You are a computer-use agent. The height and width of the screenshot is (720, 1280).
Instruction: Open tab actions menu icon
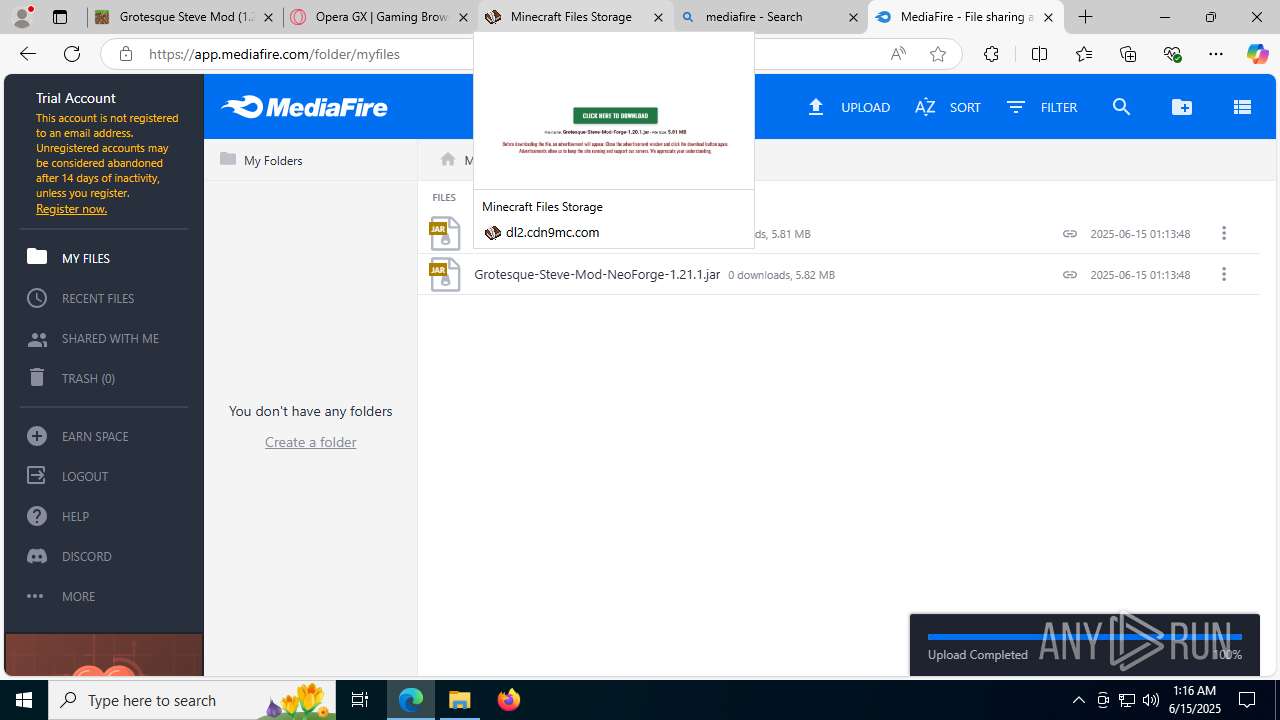60,17
